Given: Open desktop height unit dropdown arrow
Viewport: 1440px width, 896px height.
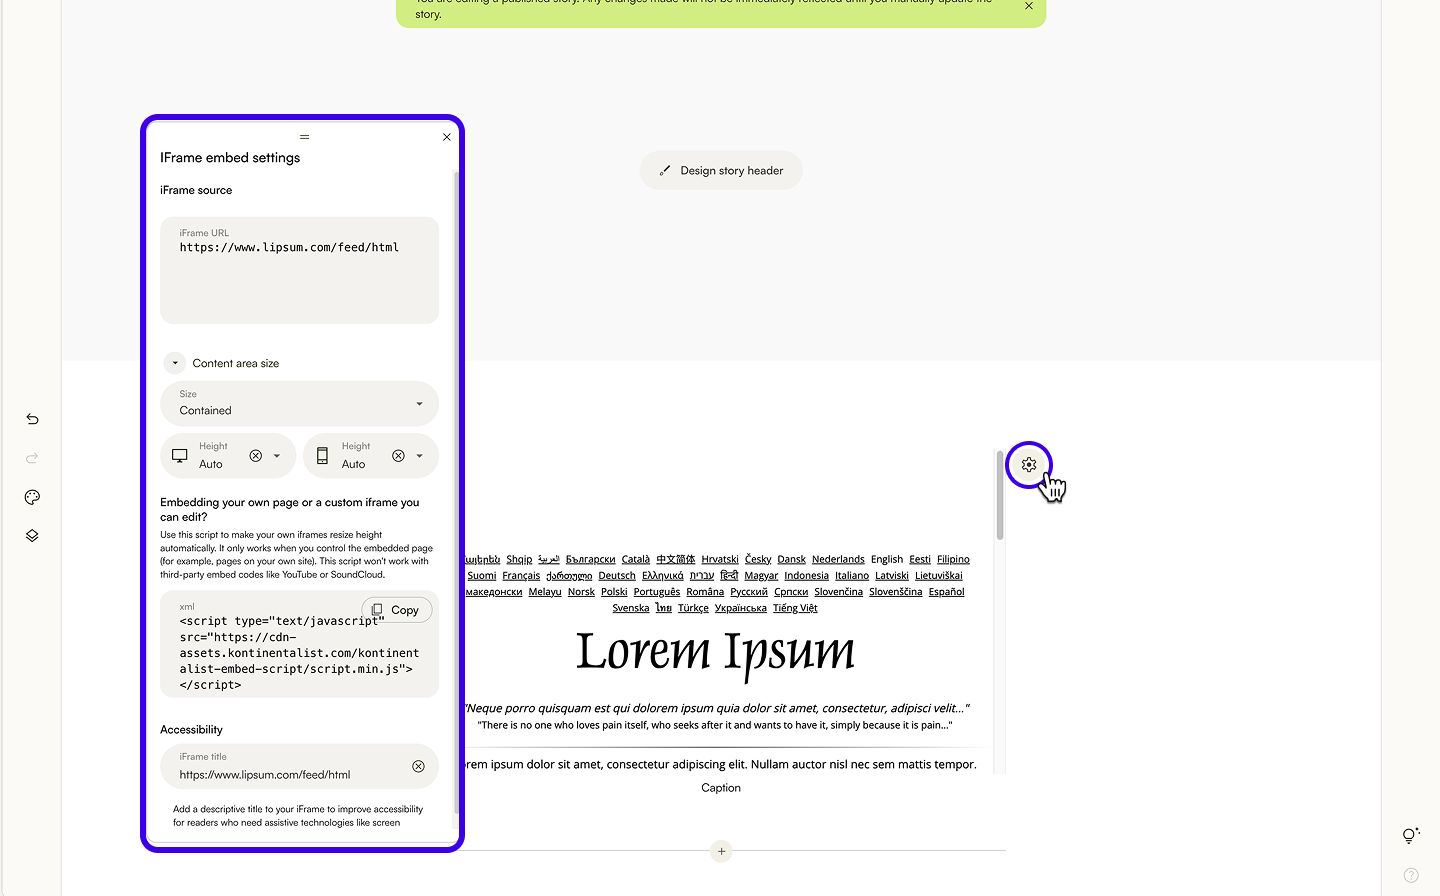Looking at the screenshot, I should pyautogui.click(x=277, y=456).
